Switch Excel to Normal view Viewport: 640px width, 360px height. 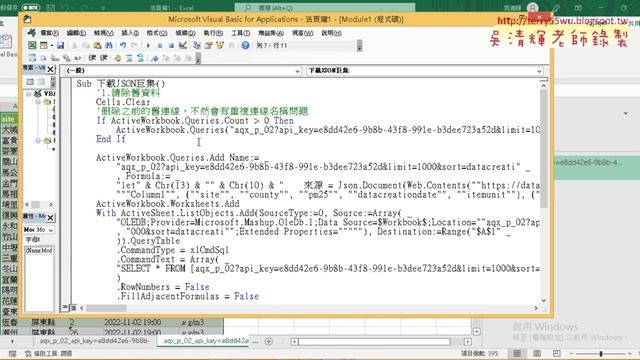coord(517,353)
